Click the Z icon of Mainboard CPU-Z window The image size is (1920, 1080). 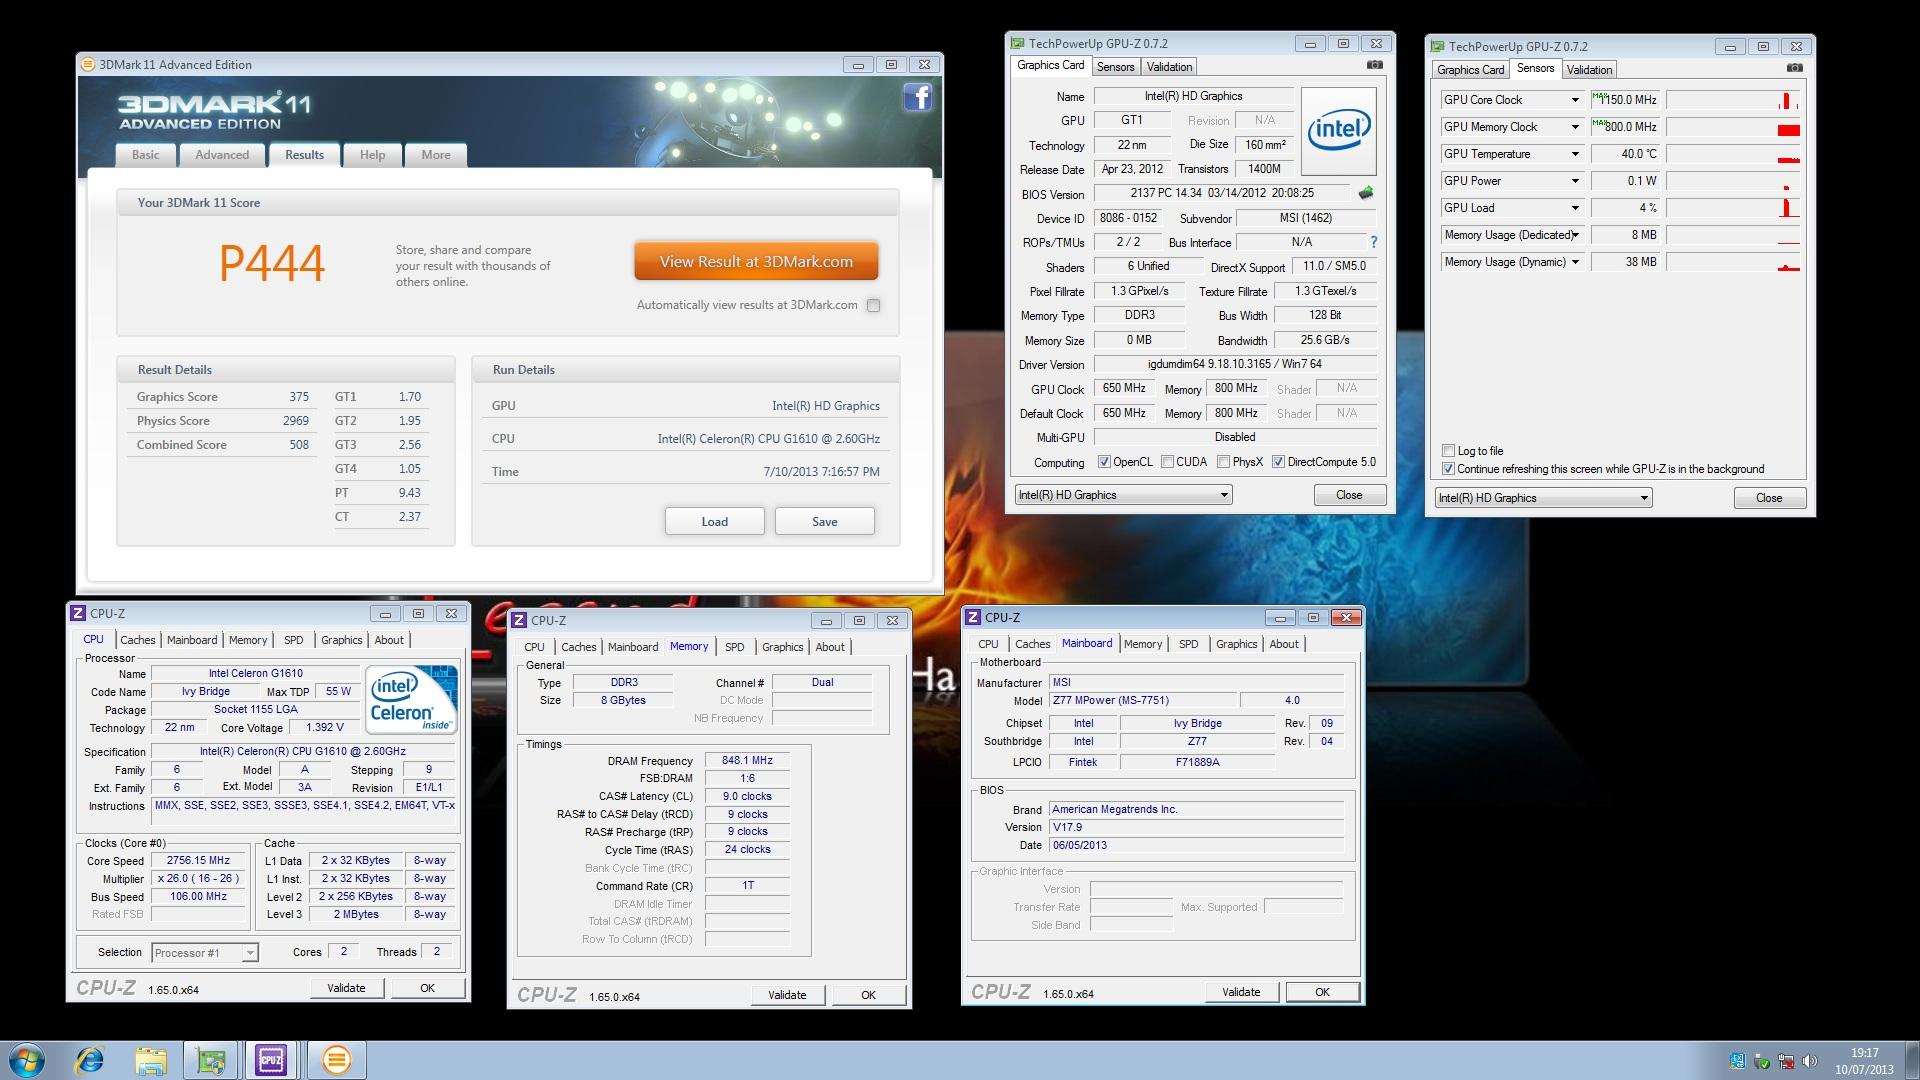(973, 617)
